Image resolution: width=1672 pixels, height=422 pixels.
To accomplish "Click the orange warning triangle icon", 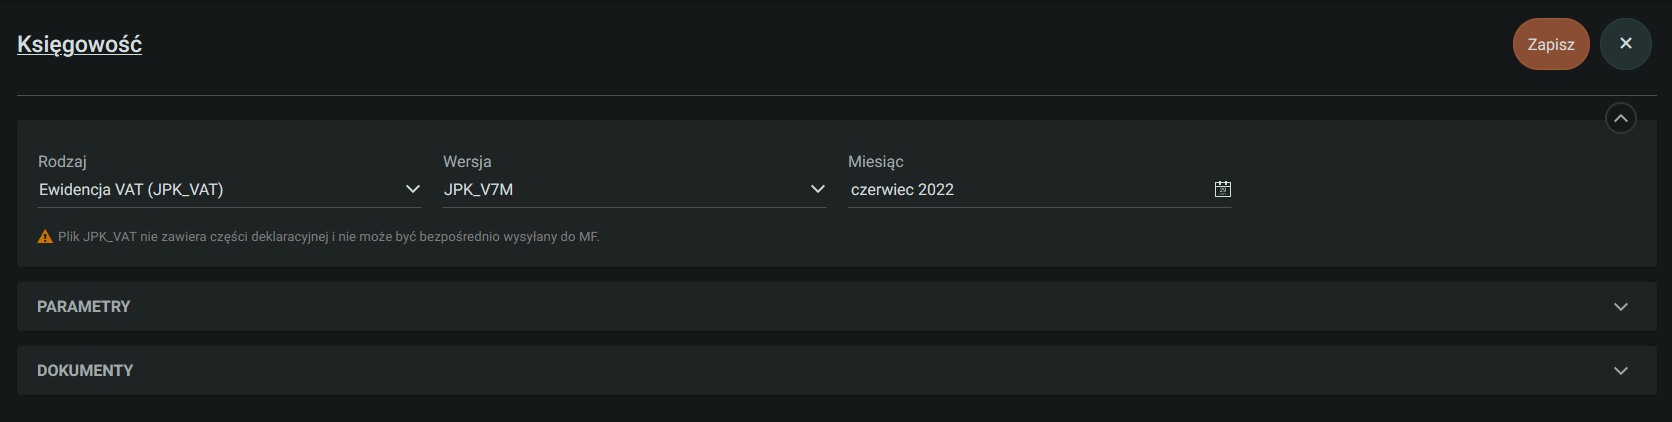I will [45, 237].
